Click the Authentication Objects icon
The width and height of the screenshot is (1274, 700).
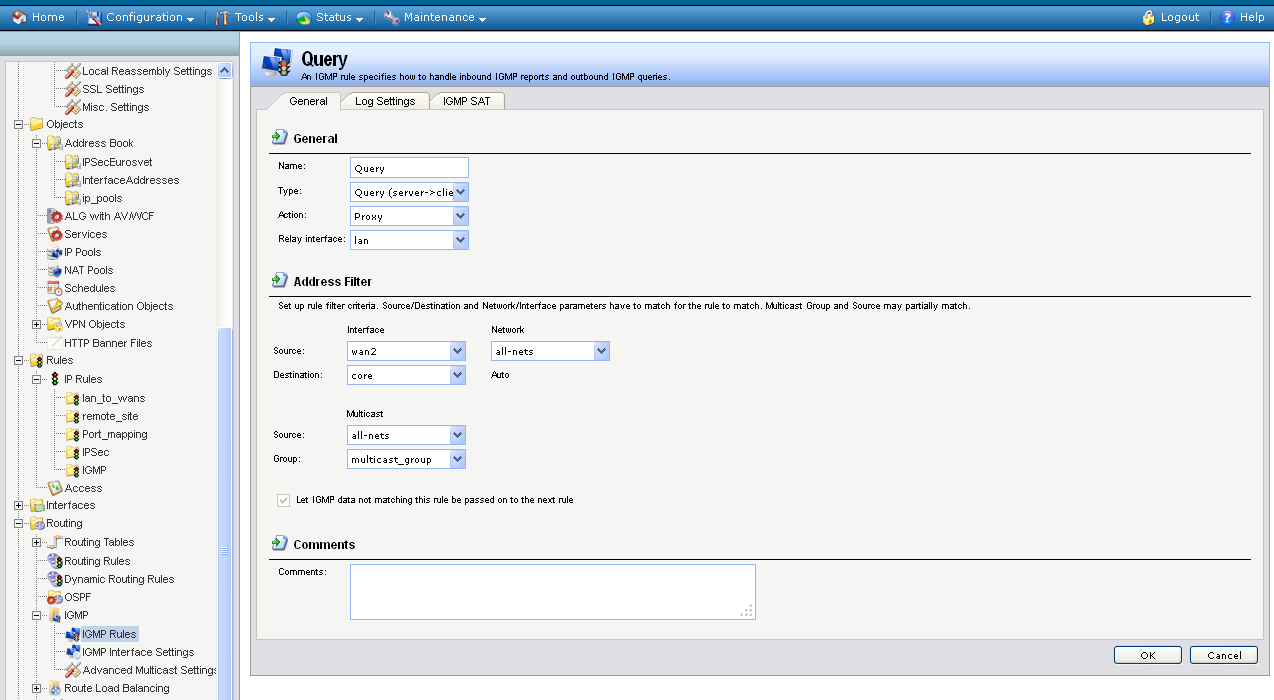(55, 306)
